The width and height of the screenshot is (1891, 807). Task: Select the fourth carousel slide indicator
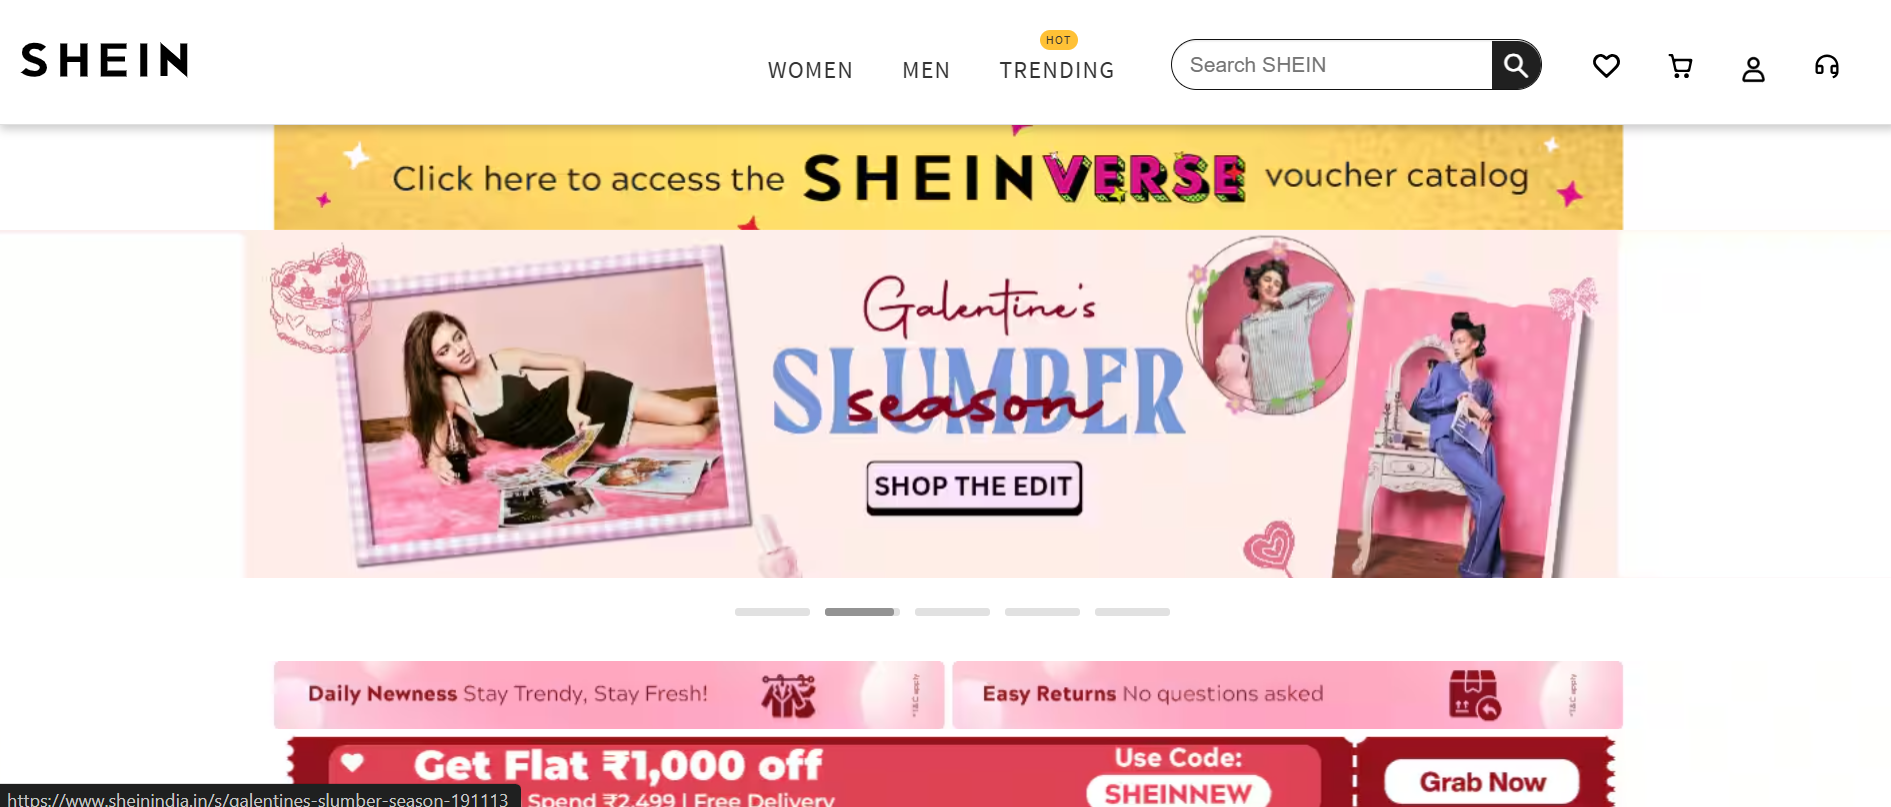[1042, 612]
